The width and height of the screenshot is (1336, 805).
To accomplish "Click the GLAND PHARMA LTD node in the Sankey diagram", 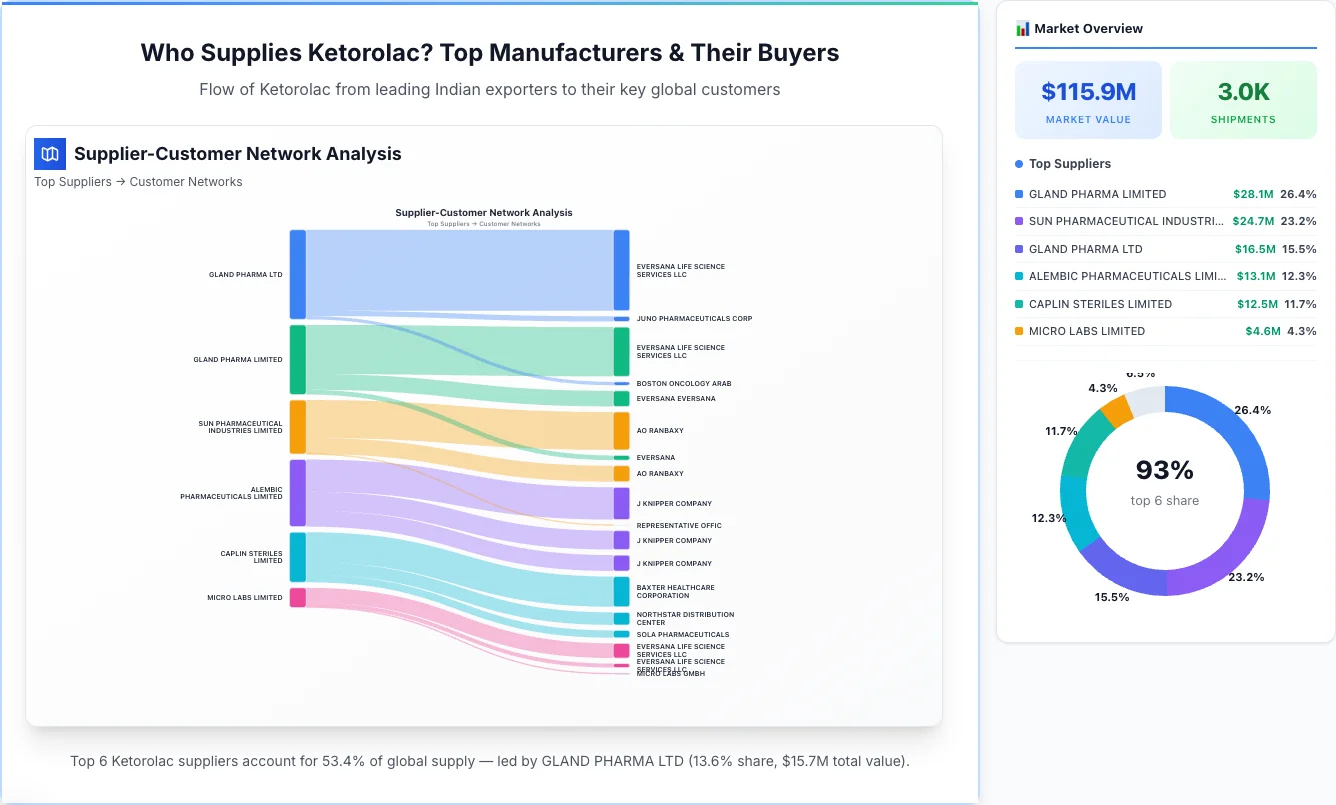I will (295, 274).
